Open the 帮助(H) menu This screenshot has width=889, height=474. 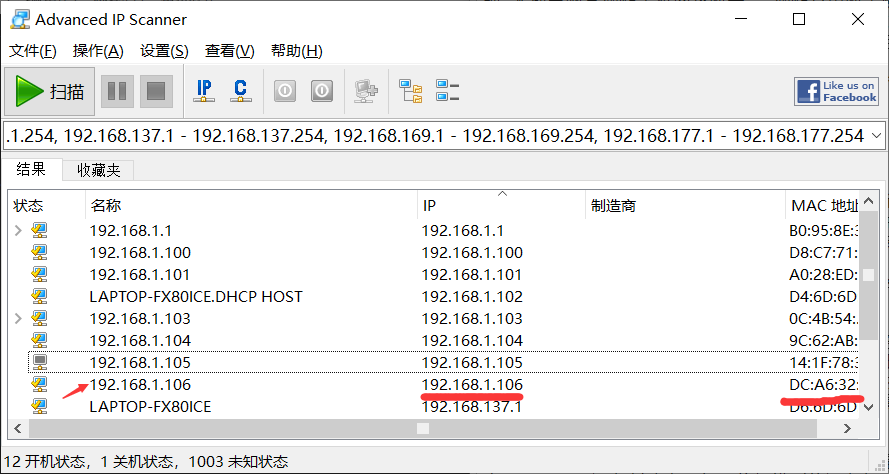(x=297, y=51)
